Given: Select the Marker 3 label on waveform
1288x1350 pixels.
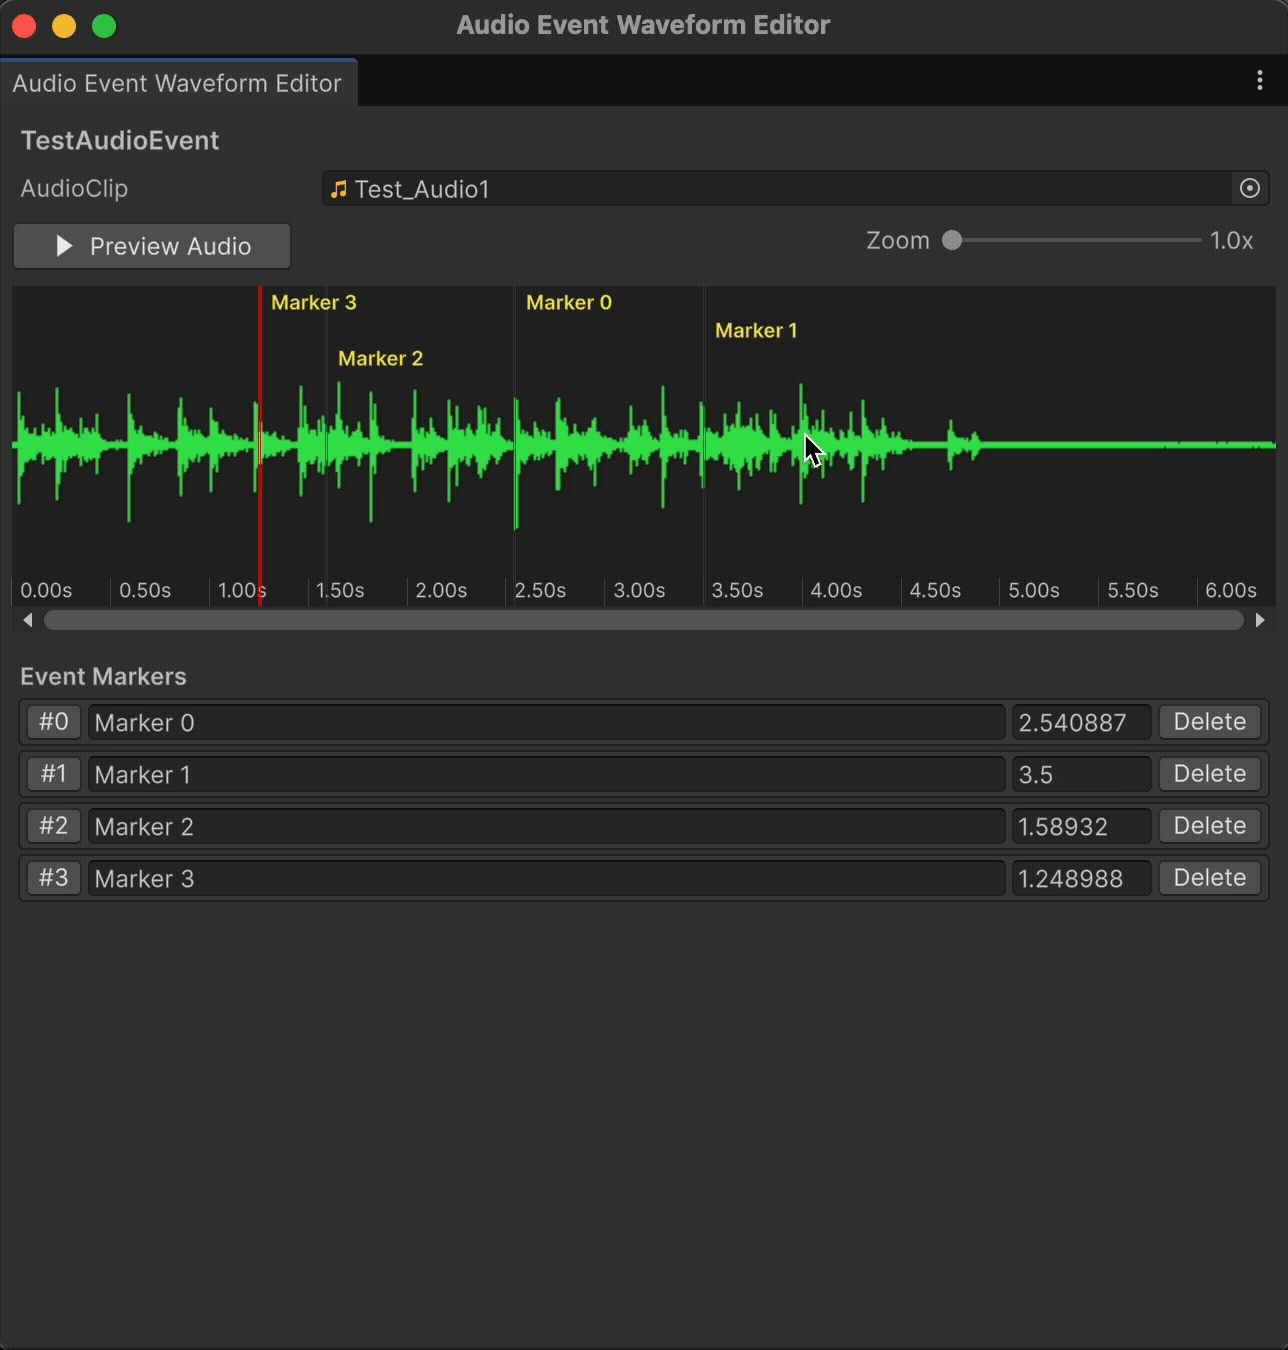Looking at the screenshot, I should click(x=313, y=302).
